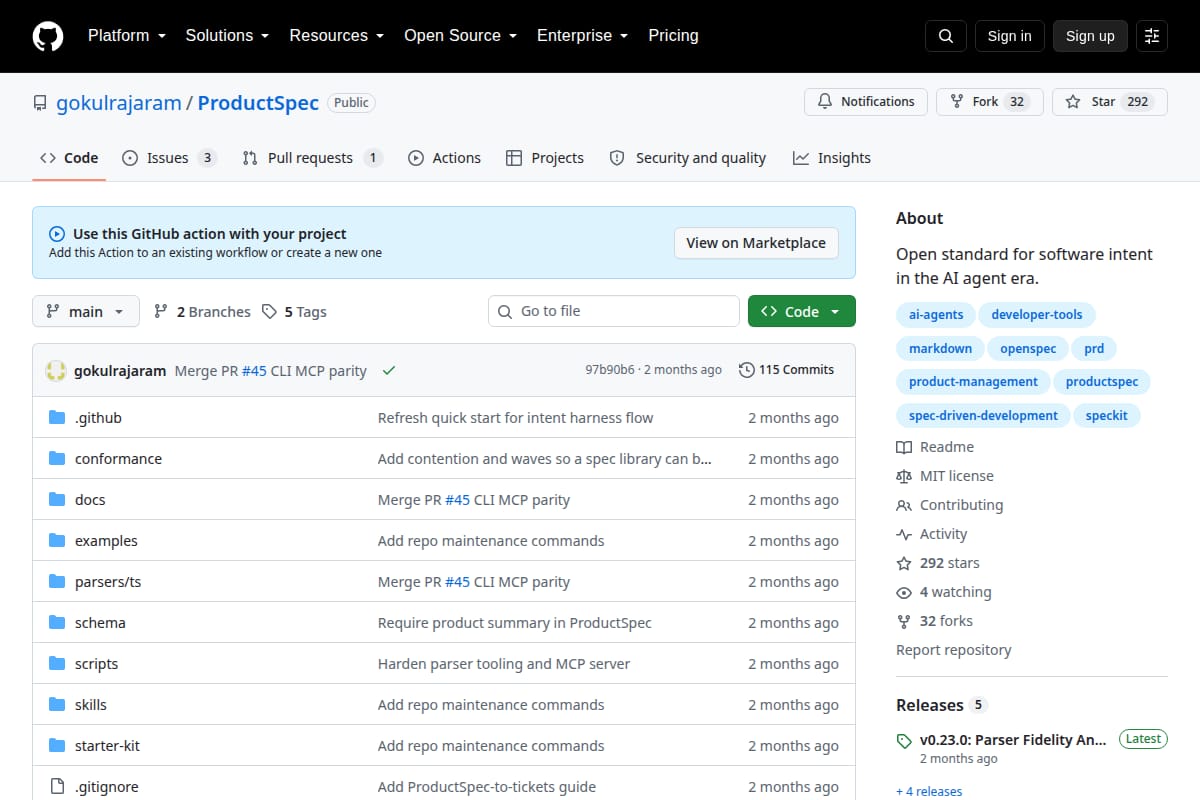Click the openspec topic tag
The width and height of the screenshot is (1200, 800).
[x=1028, y=349]
